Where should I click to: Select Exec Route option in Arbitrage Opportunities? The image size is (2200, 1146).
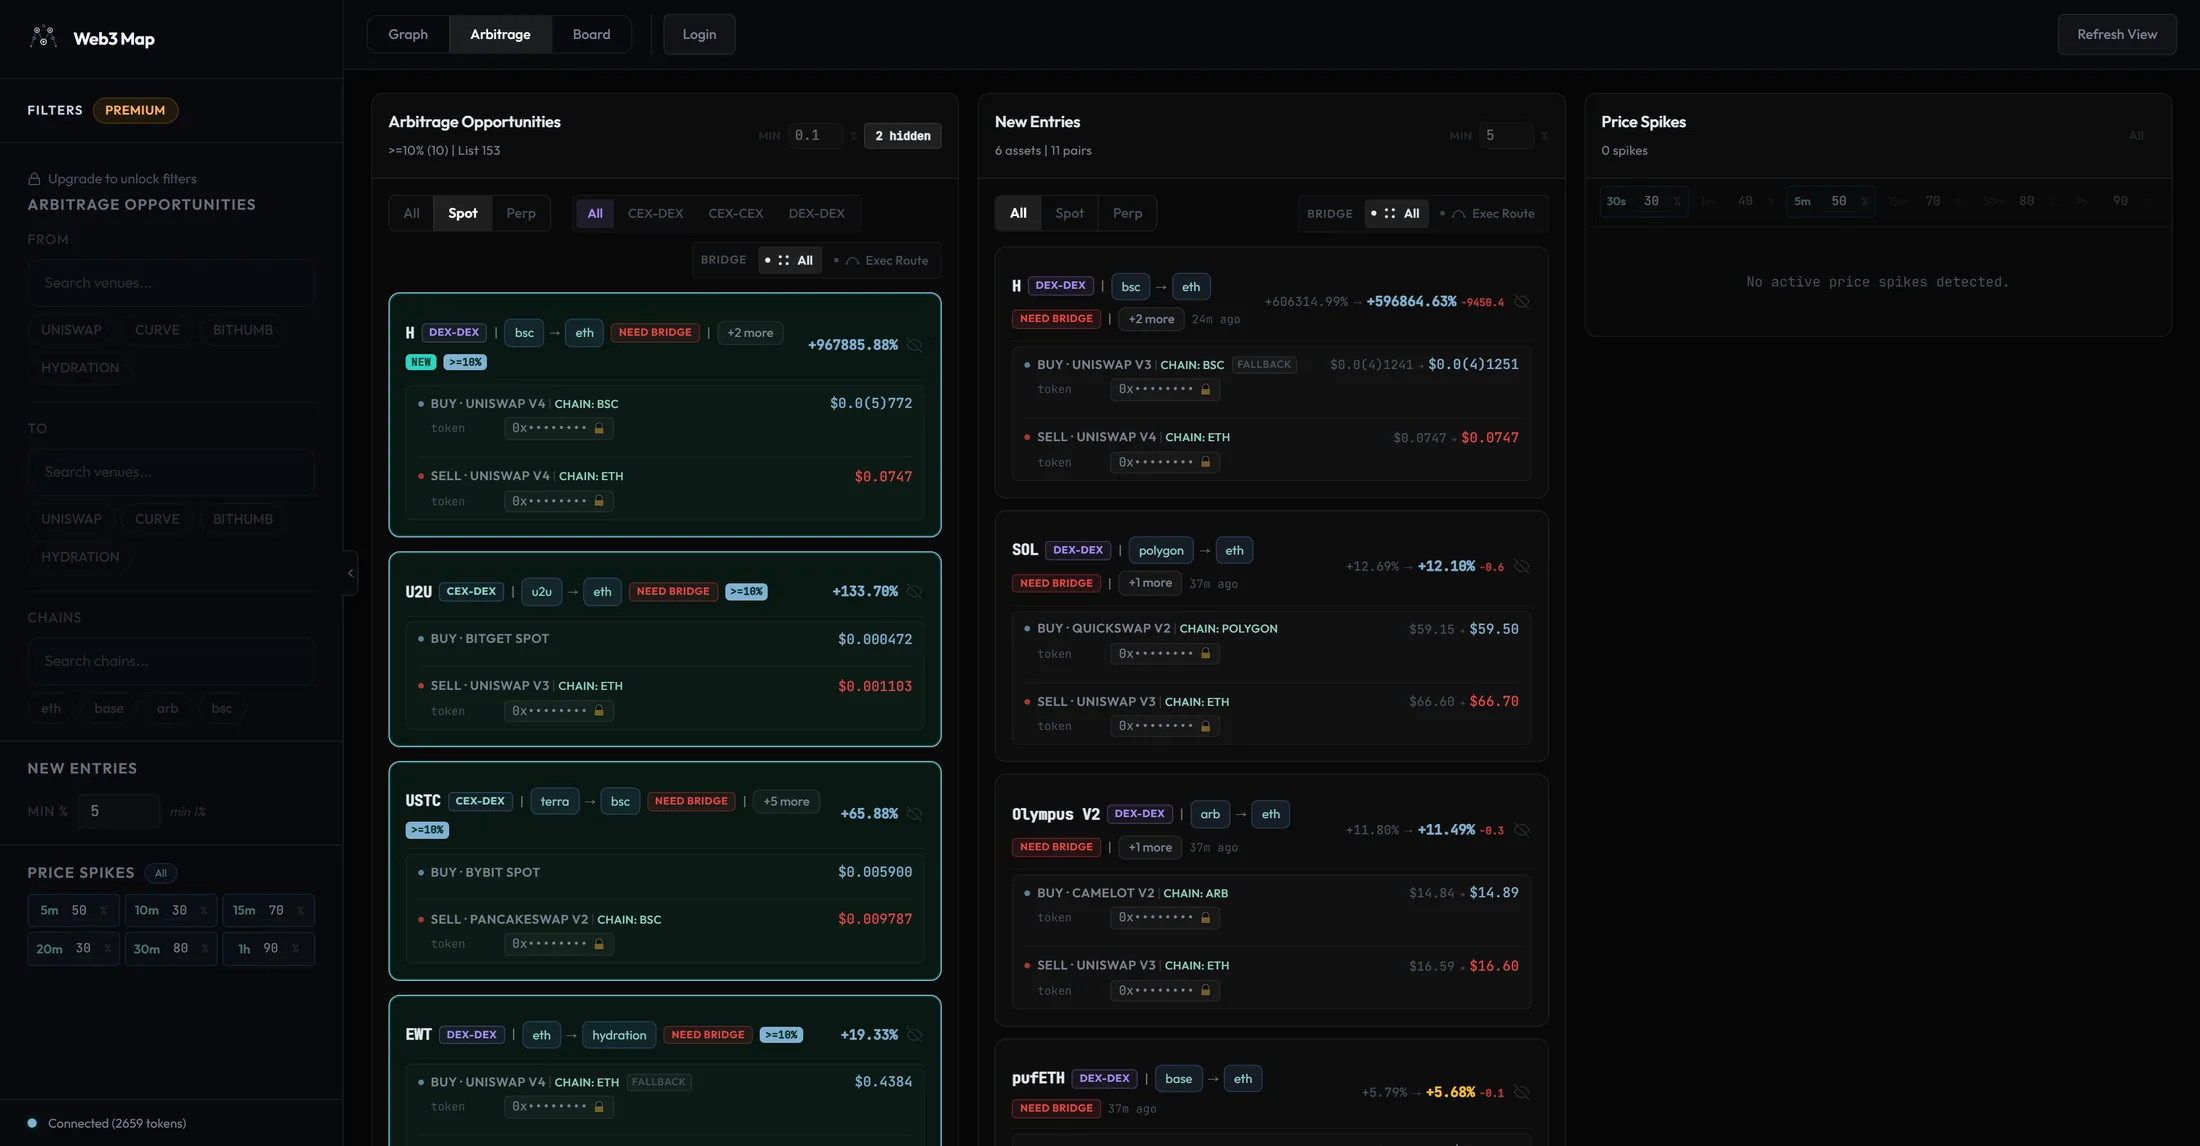881,260
